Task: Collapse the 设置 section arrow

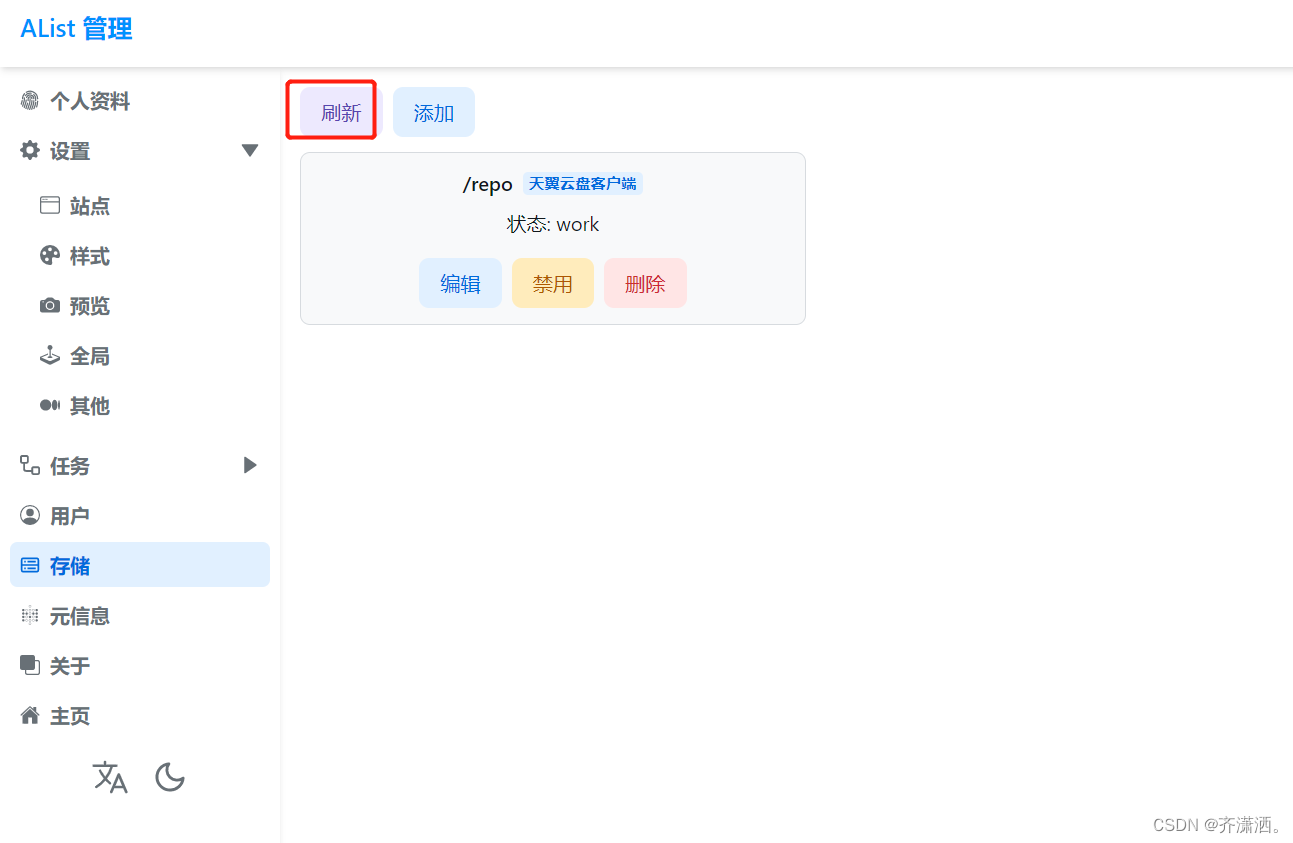Action: (250, 151)
